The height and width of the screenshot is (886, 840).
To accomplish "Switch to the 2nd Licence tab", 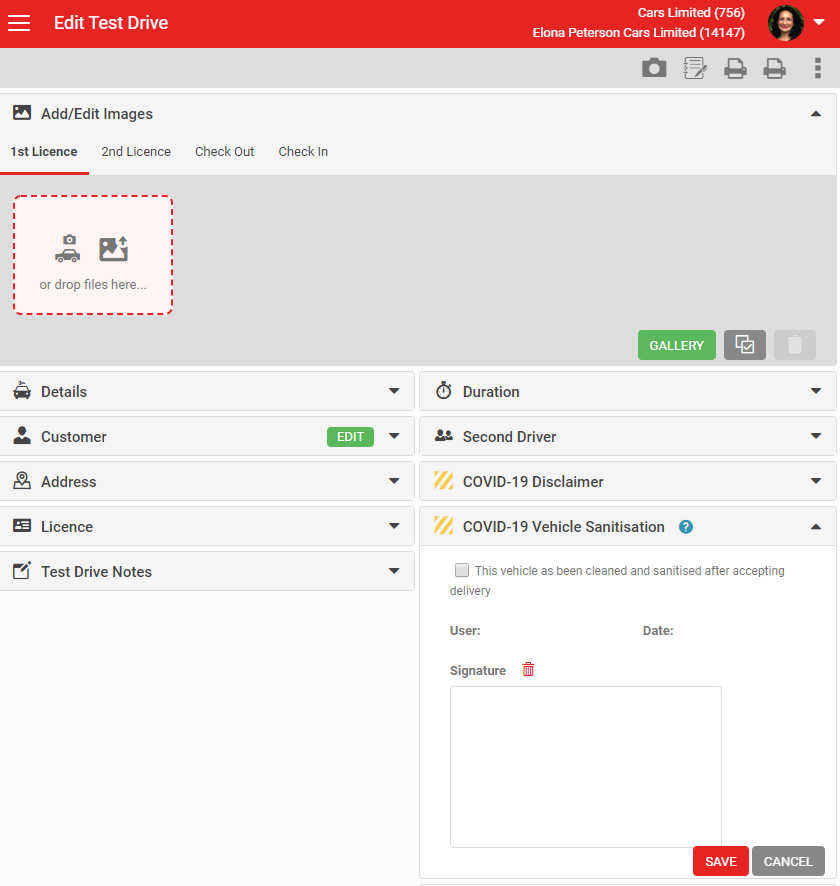I will tap(136, 151).
